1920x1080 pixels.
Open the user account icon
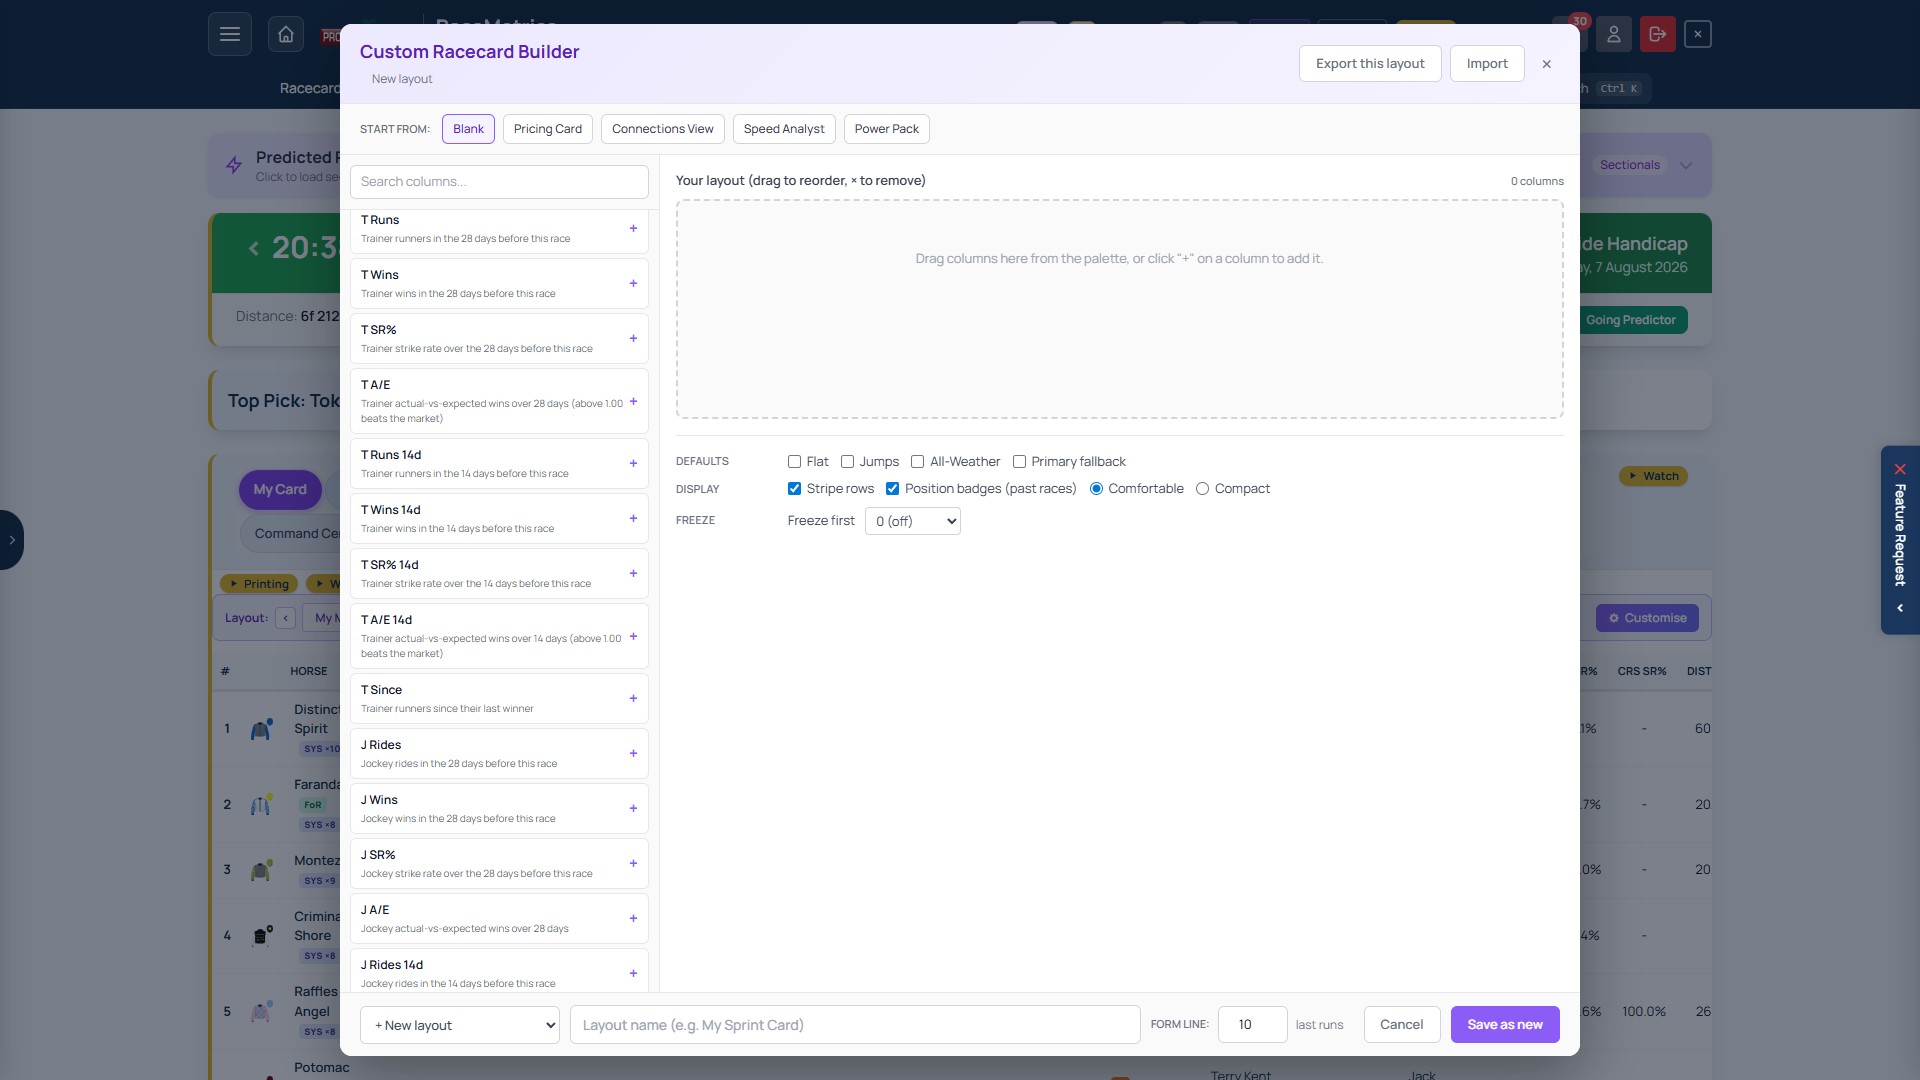[x=1614, y=34]
